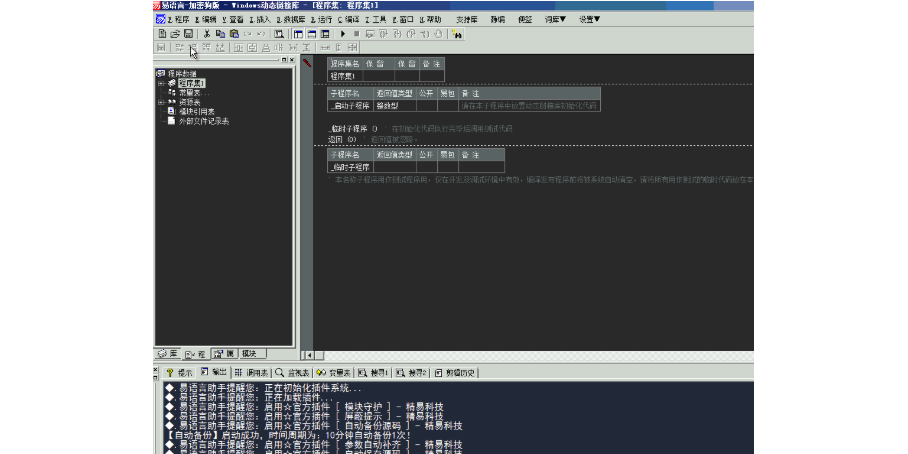
Task: Open the 设置 dropdown in the menu bar
Action: coord(589,19)
